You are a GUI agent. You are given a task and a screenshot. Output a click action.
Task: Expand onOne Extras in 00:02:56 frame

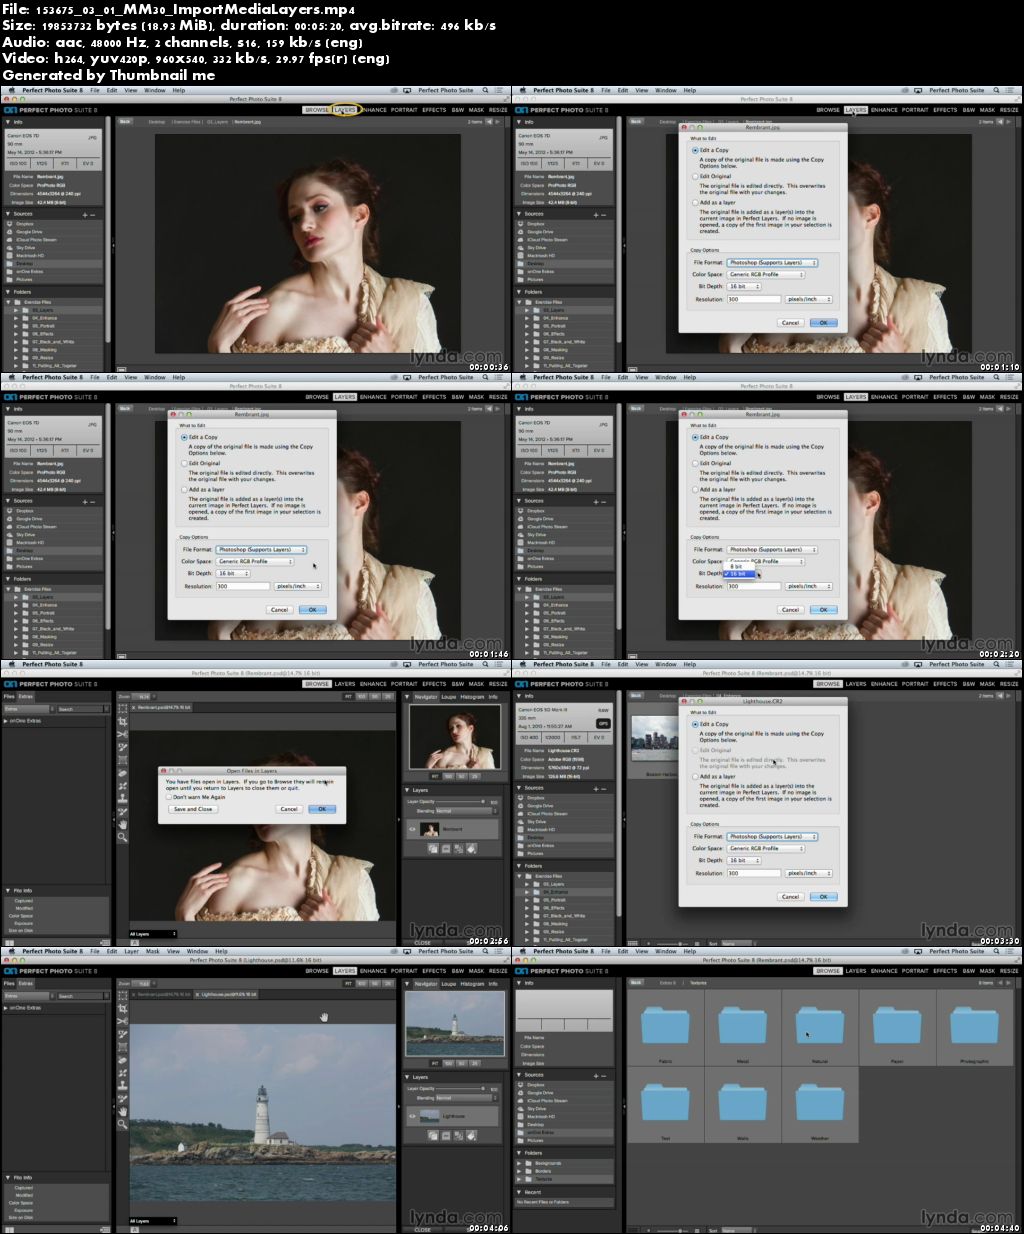pyautogui.click(x=5, y=720)
